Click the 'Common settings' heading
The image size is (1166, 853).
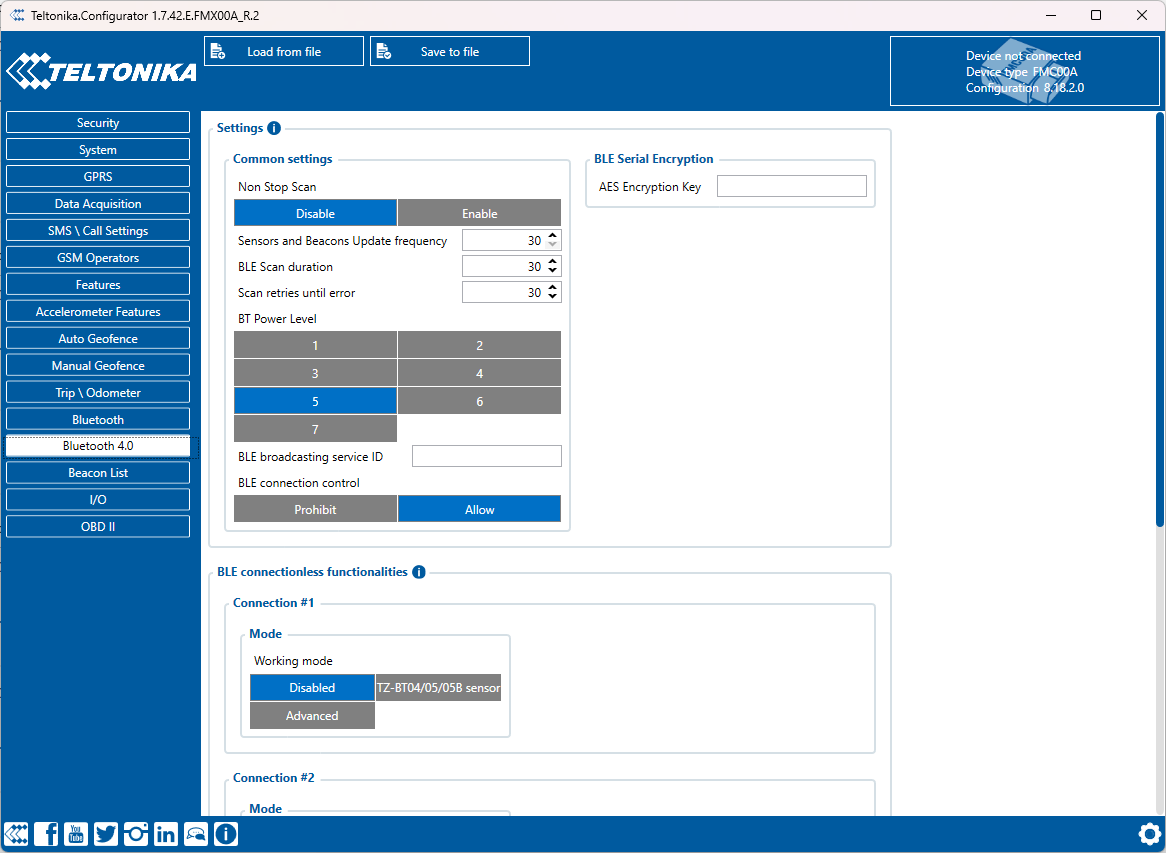(x=283, y=158)
